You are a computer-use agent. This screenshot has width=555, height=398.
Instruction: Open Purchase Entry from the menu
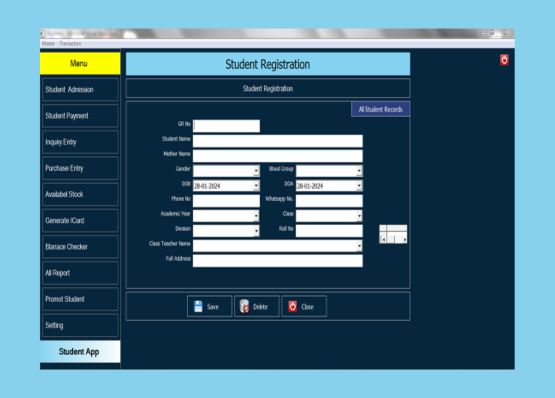[80, 168]
